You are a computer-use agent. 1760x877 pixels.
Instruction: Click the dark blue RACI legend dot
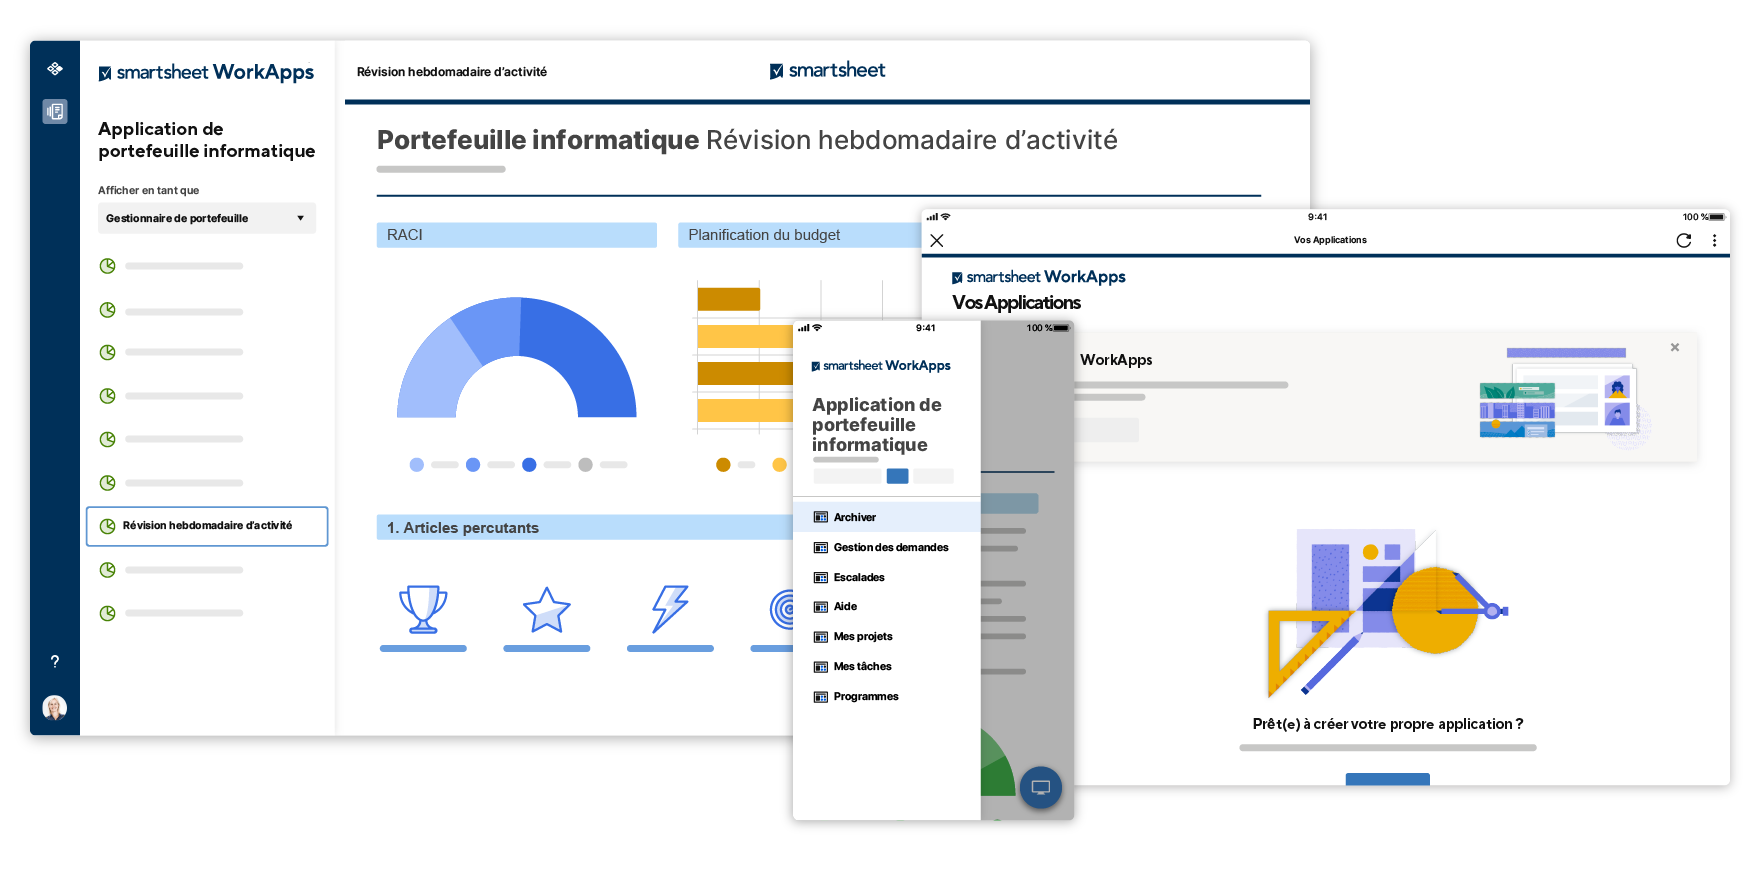pos(529,465)
